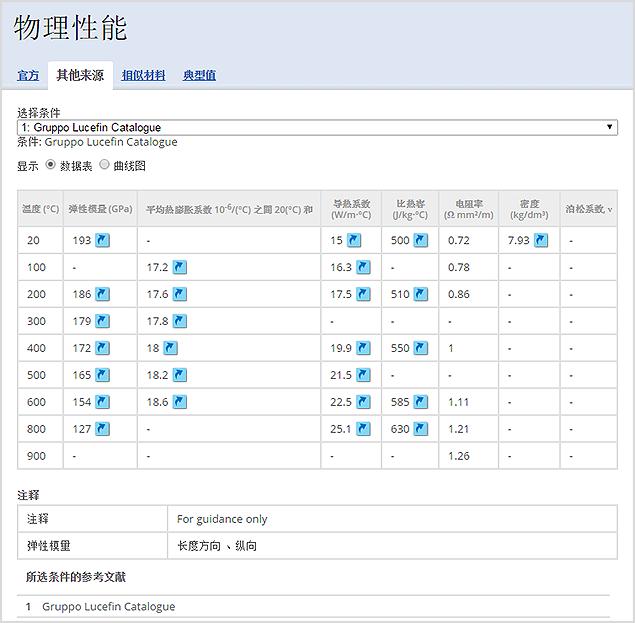Open reference icon next to expansion value 18 at 400°C
Screen dimensions: 635x623
click(170, 348)
